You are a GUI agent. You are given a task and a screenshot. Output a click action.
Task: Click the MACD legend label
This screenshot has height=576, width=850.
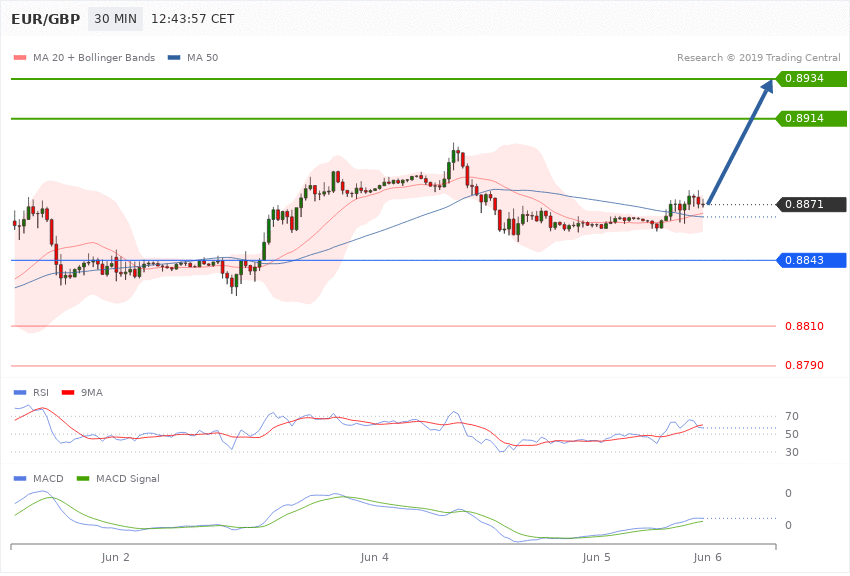(x=48, y=478)
